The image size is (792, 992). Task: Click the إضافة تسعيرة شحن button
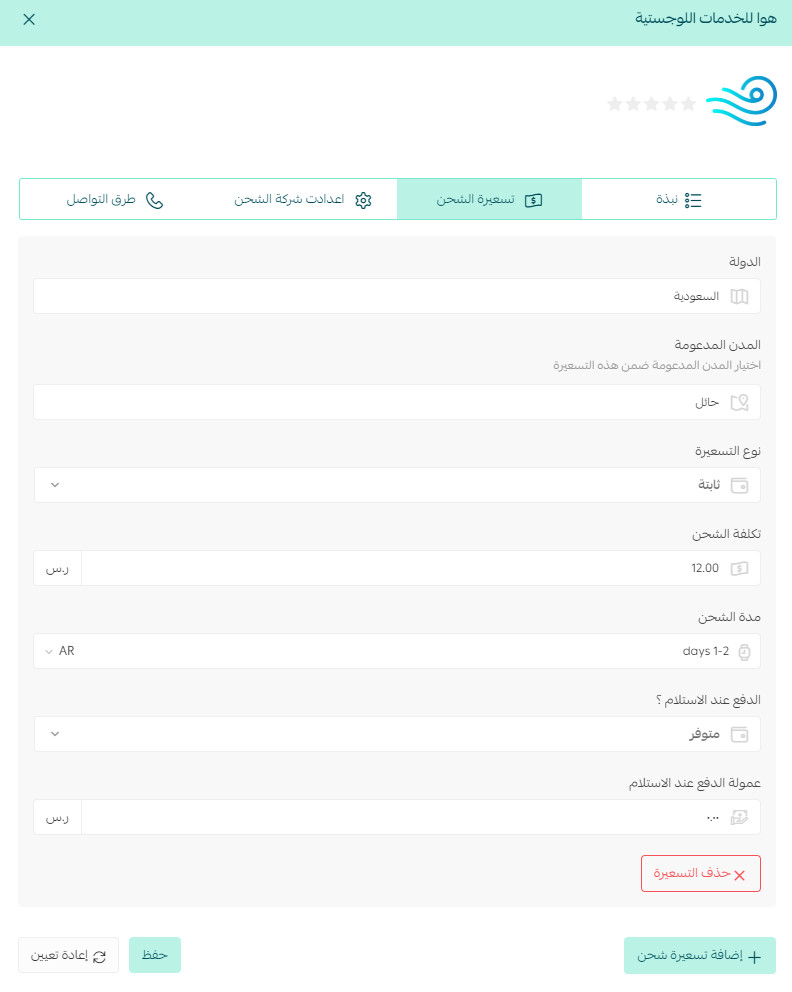click(700, 955)
